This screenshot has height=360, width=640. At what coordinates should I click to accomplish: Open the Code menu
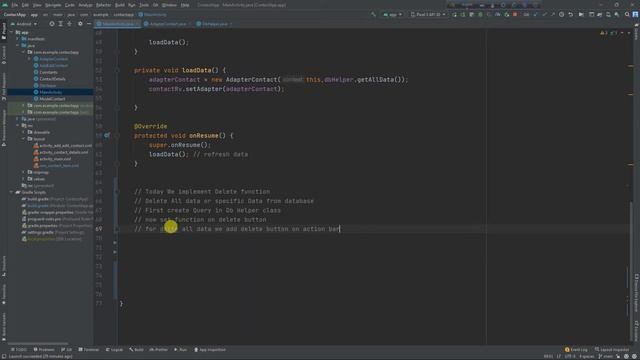point(70,5)
